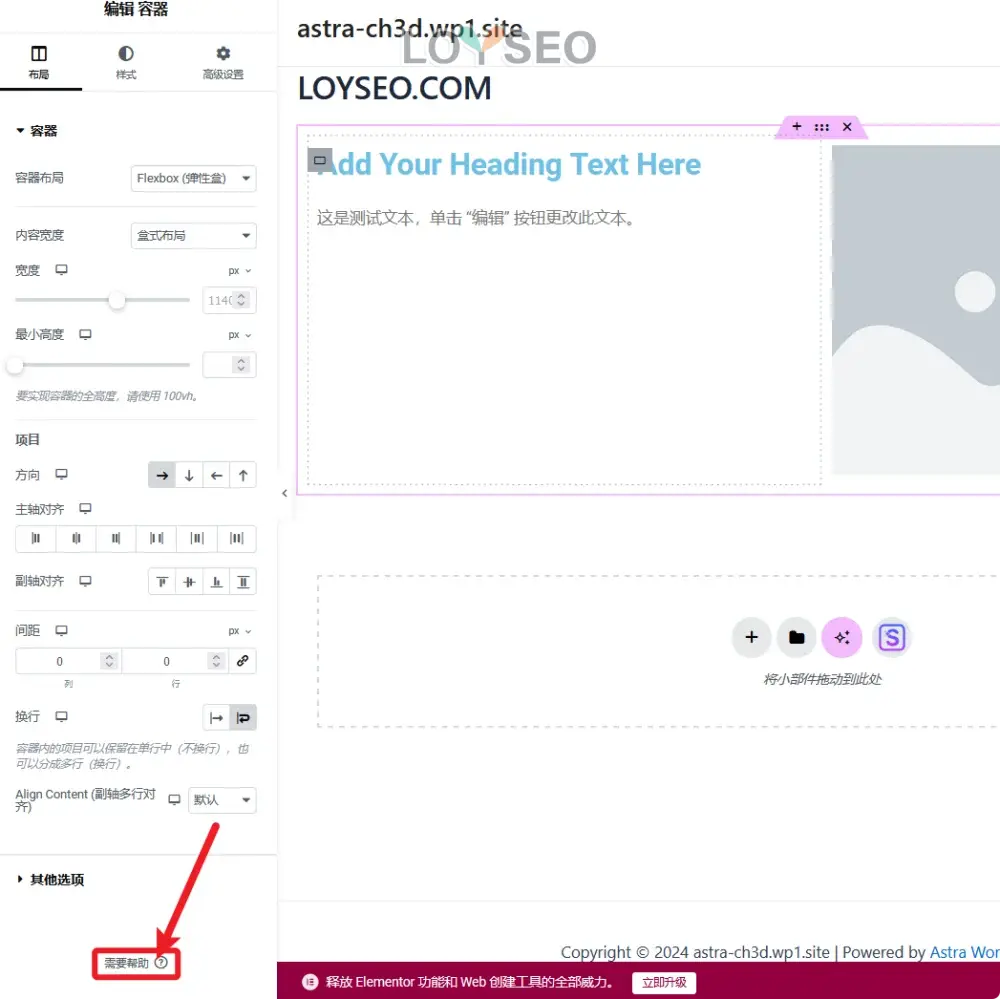Open the 样式 (Style) tab
1000x999 pixels.
point(126,62)
